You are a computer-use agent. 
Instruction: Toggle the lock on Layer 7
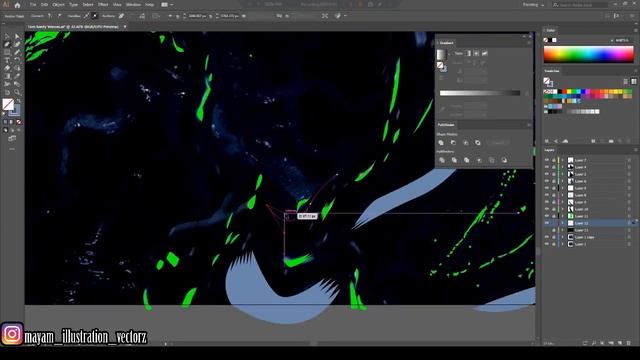[553, 160]
